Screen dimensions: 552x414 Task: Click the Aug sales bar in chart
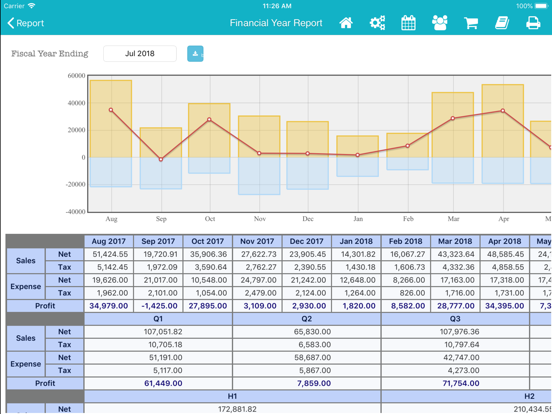(x=111, y=119)
